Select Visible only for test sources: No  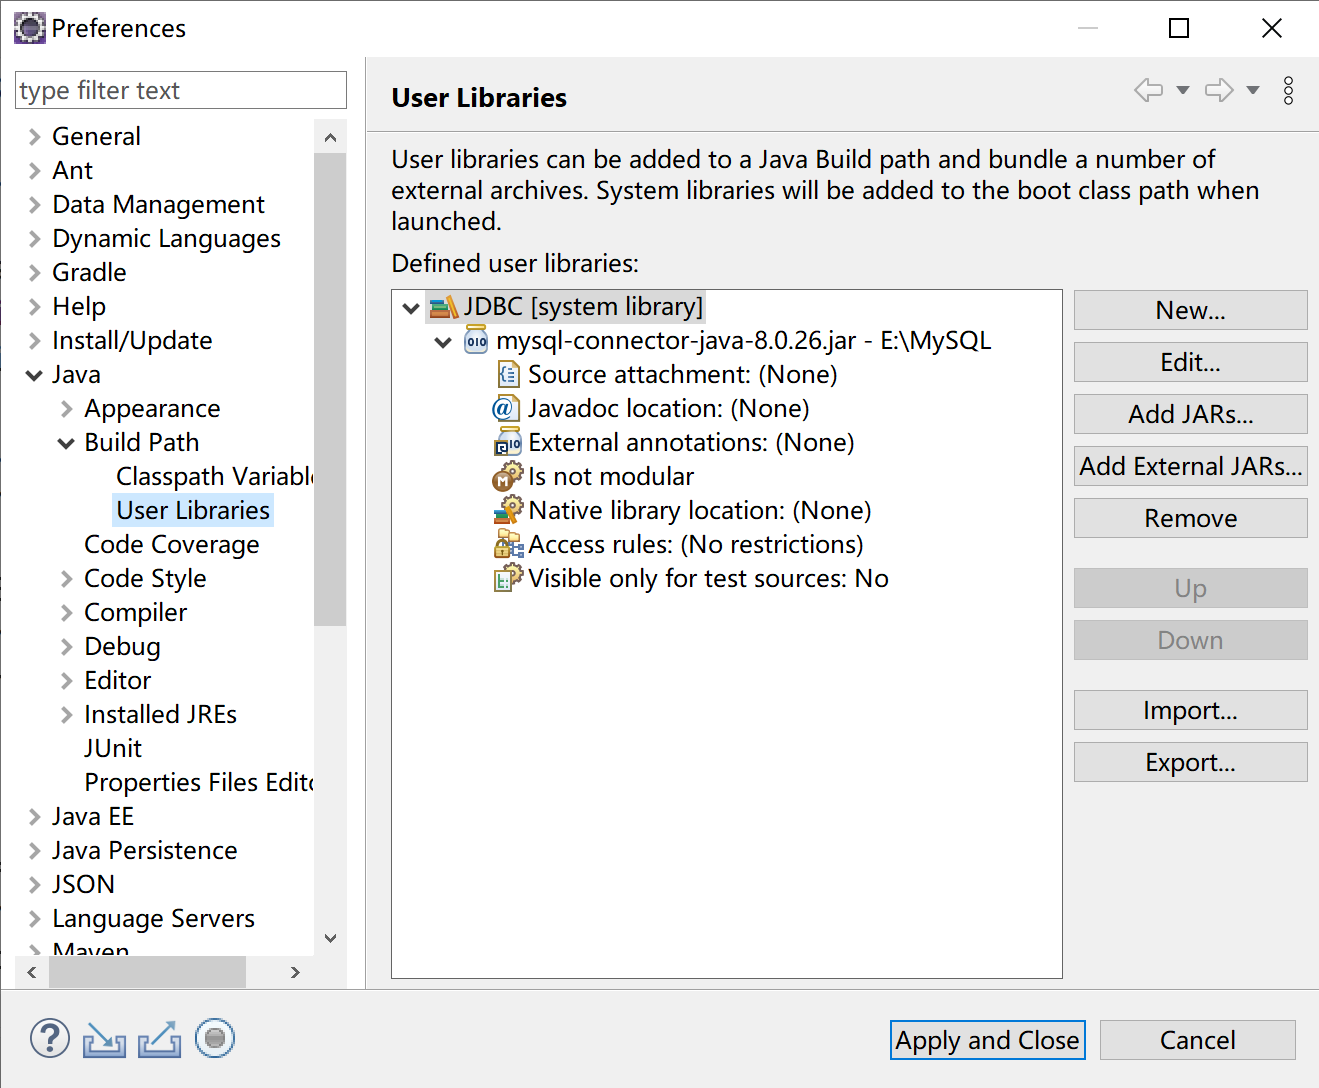[x=707, y=578]
